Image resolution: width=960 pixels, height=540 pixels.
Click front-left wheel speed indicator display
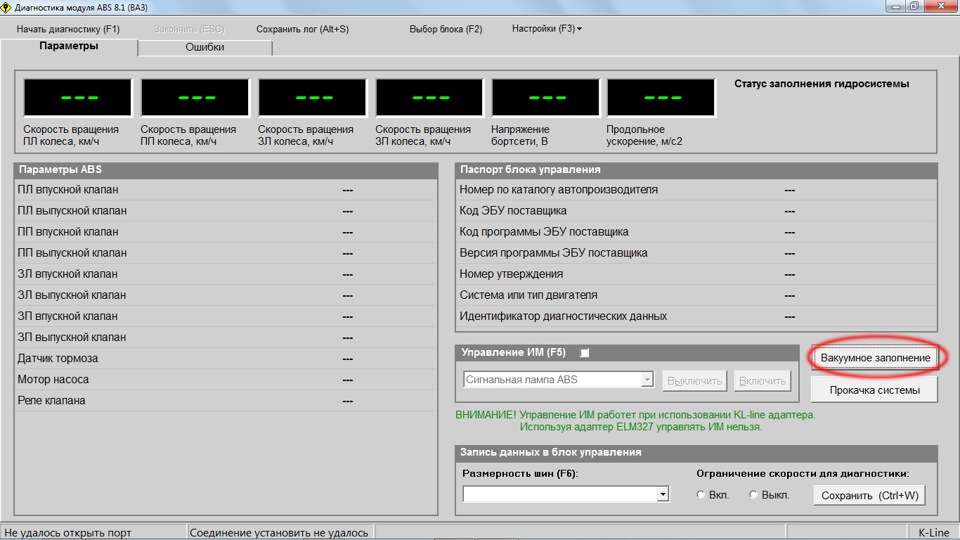click(78, 97)
